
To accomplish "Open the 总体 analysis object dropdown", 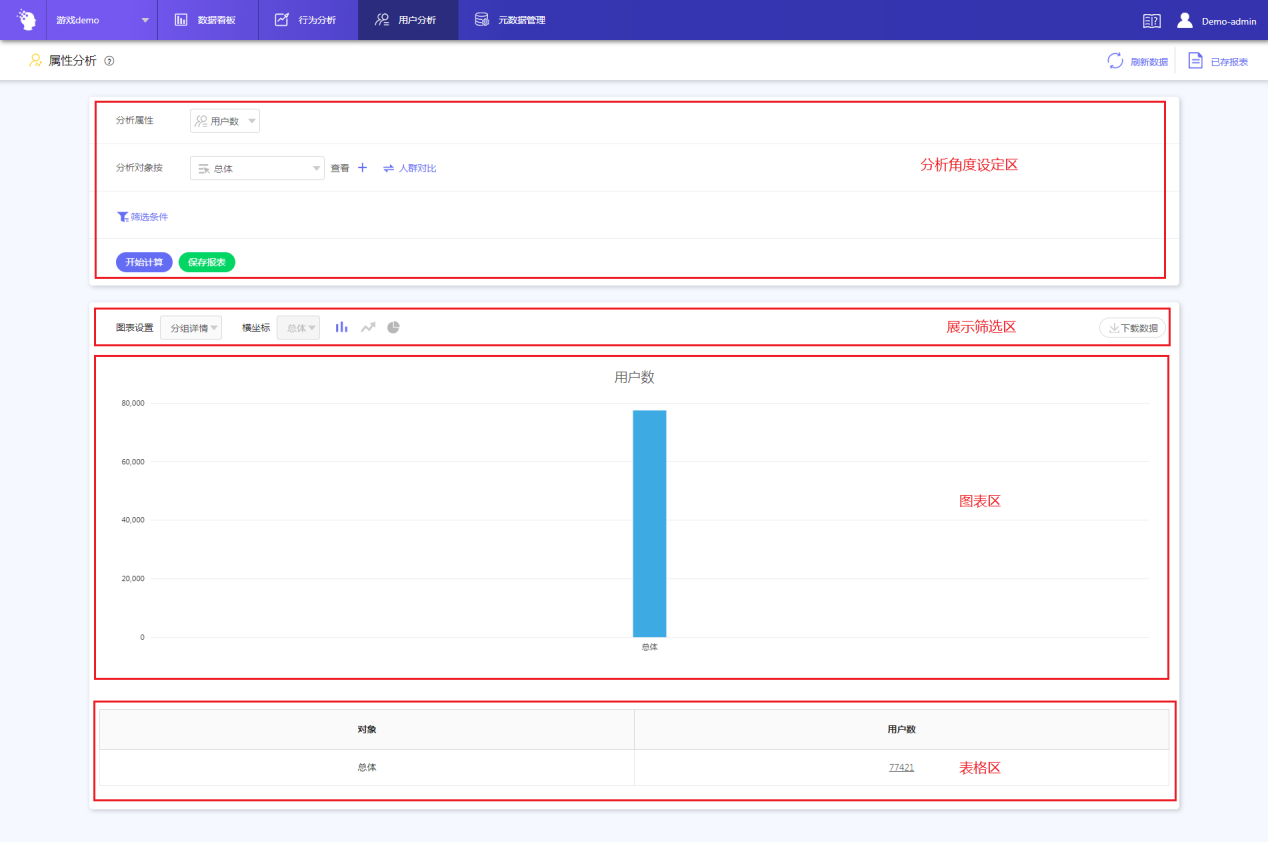I will (x=257, y=169).
